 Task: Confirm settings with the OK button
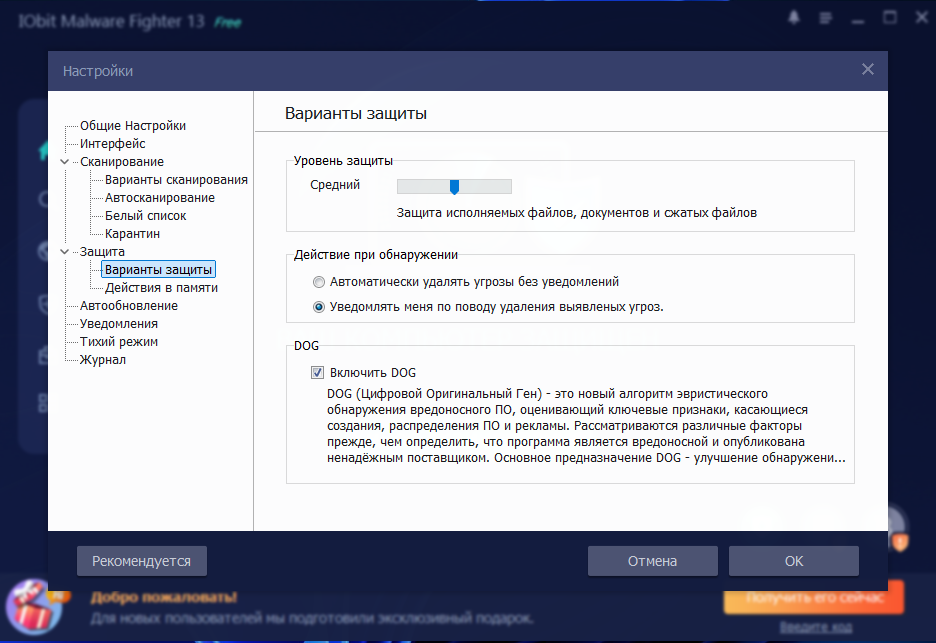tap(793, 561)
